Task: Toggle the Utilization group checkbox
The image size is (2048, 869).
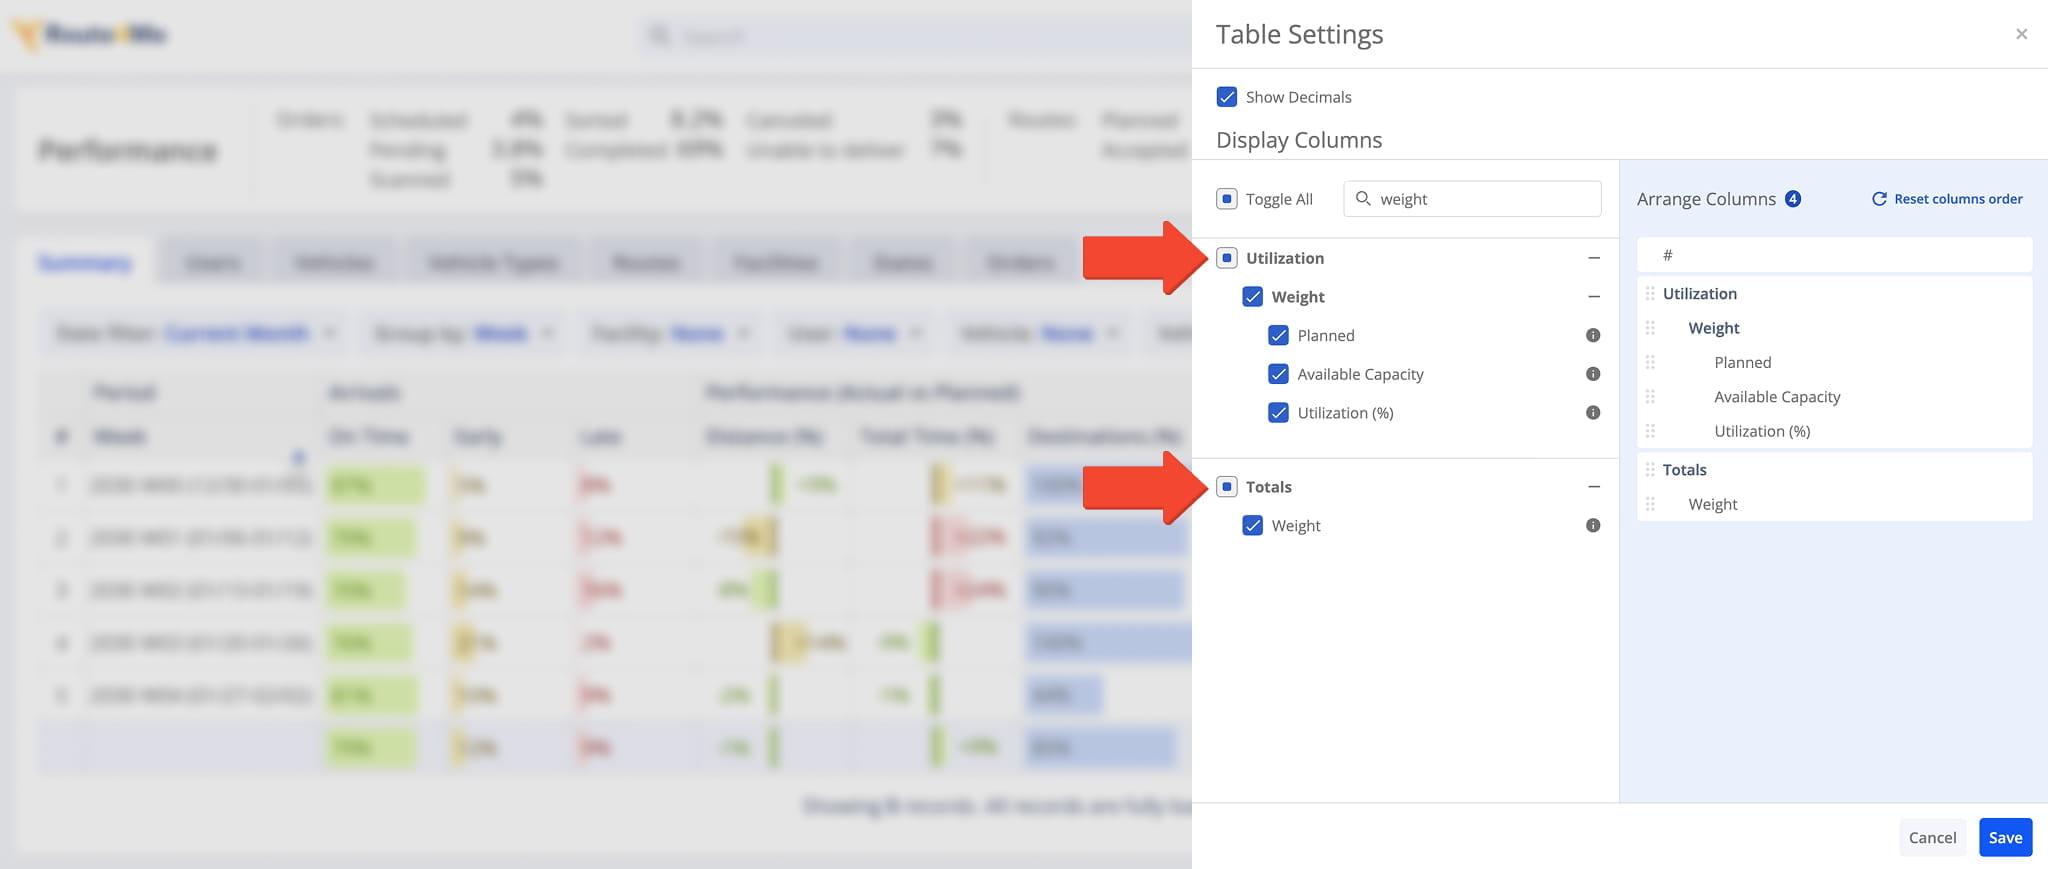Action: (1227, 258)
